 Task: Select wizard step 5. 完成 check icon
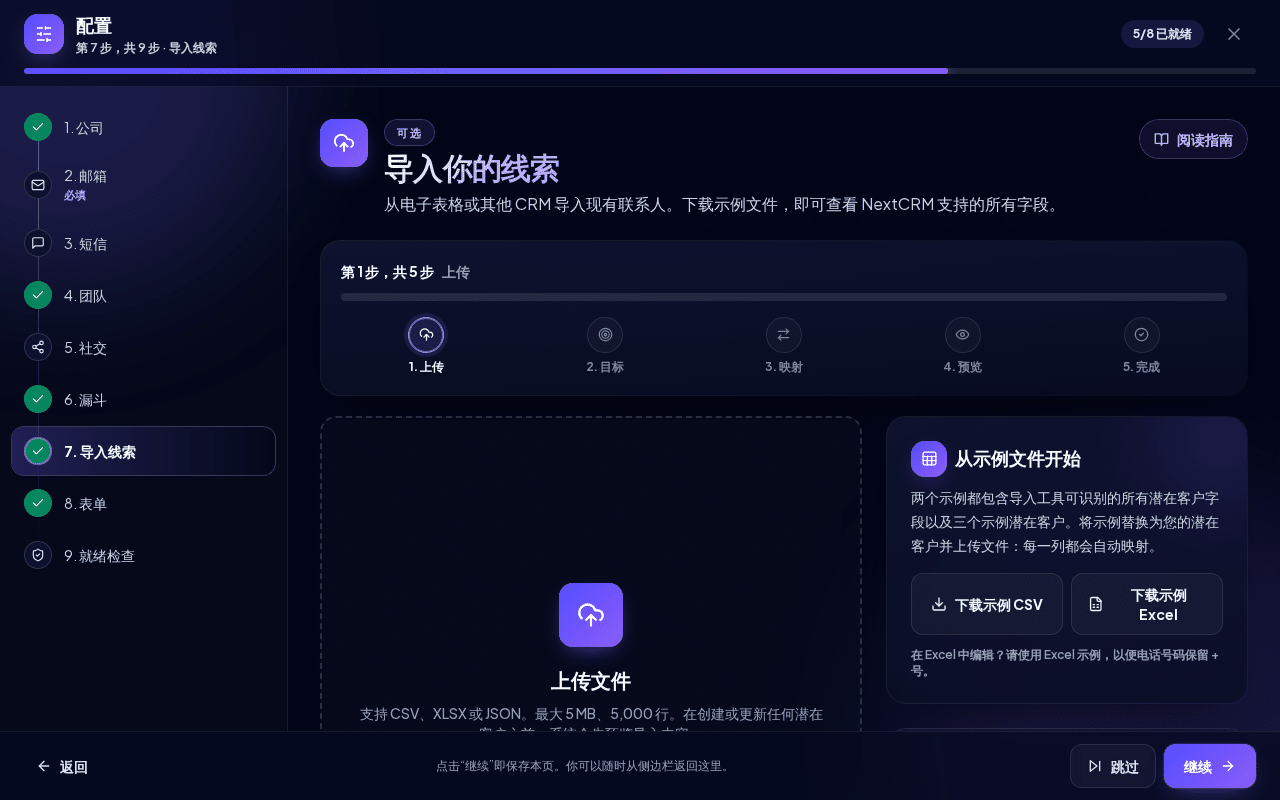(1142, 335)
